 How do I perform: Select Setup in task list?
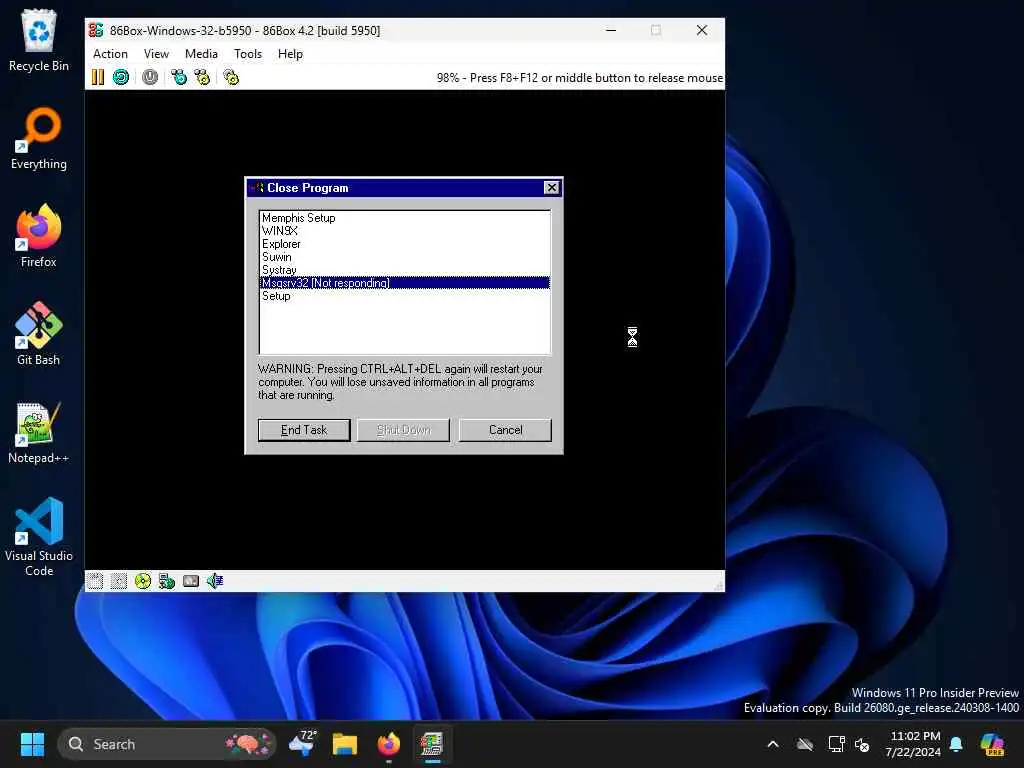pyautogui.click(x=405, y=296)
